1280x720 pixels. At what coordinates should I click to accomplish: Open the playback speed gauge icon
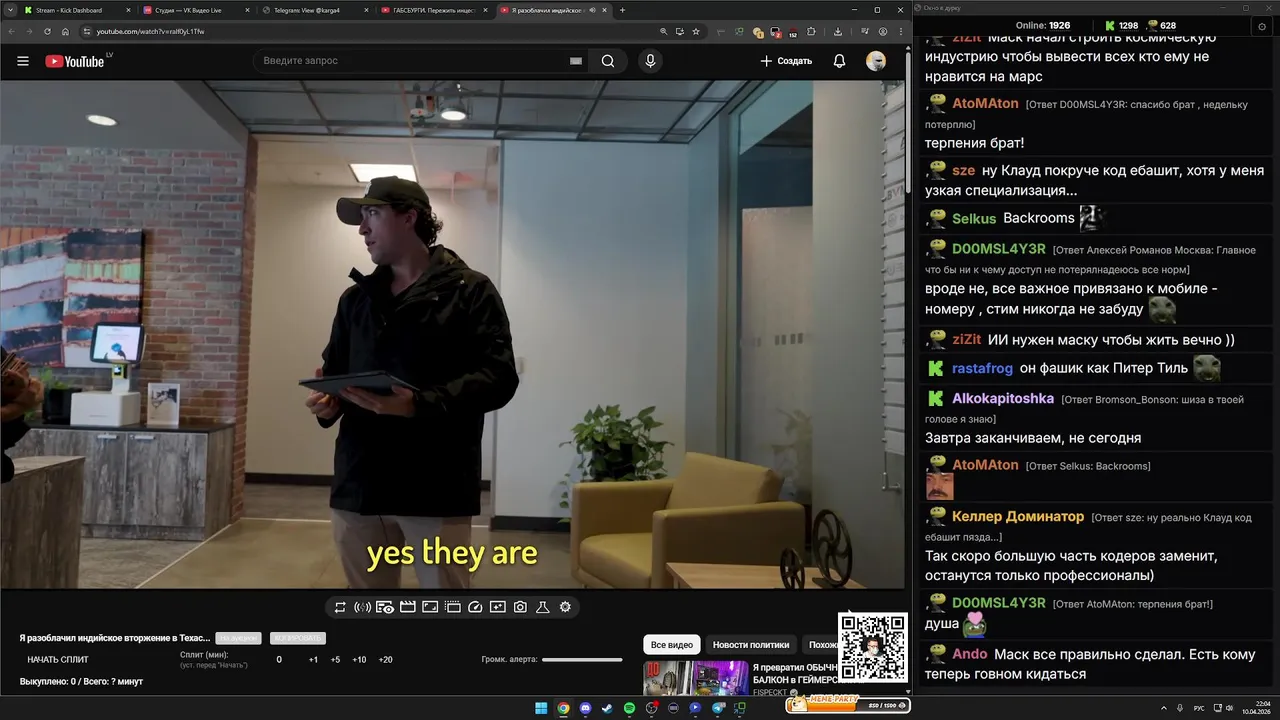point(475,607)
